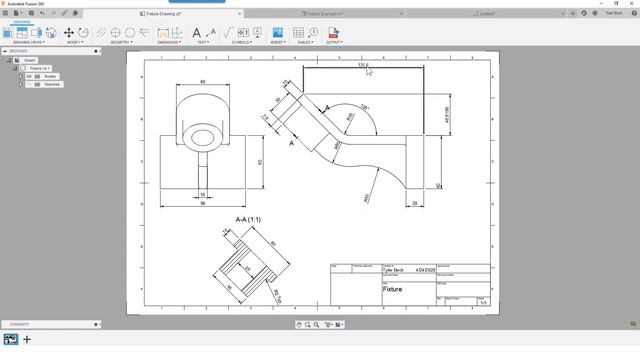Open the Data Panel grid icon
Viewport: 640px width, 360px height.
(5, 13)
